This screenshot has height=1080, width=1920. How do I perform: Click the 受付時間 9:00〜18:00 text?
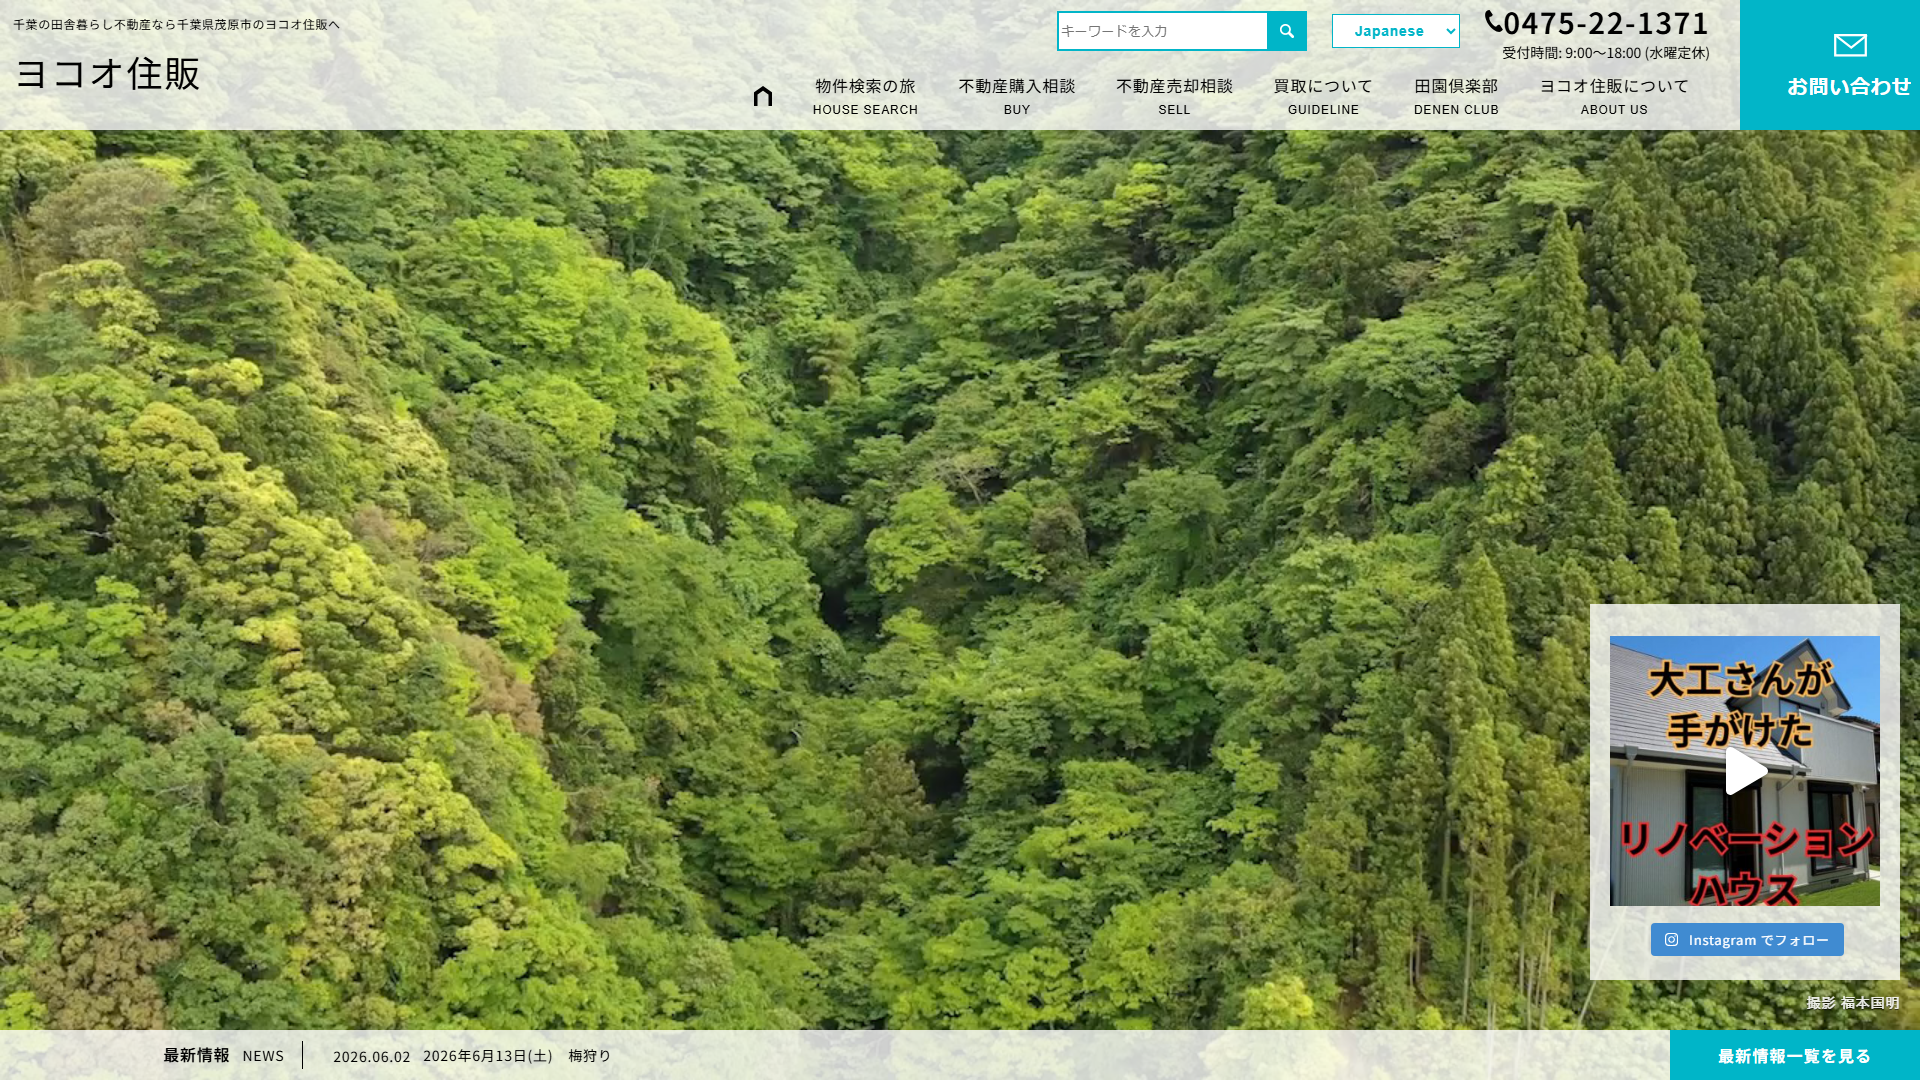tap(1606, 53)
